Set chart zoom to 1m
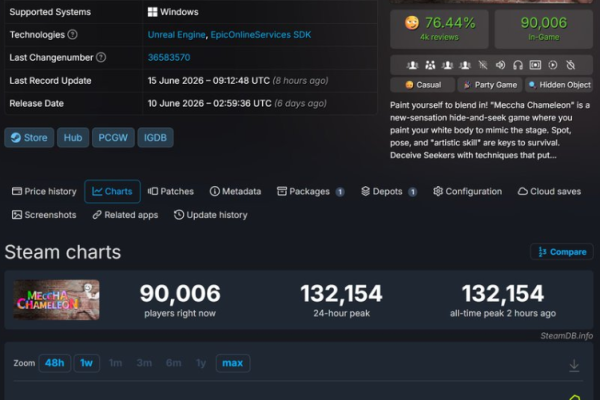 pos(115,363)
